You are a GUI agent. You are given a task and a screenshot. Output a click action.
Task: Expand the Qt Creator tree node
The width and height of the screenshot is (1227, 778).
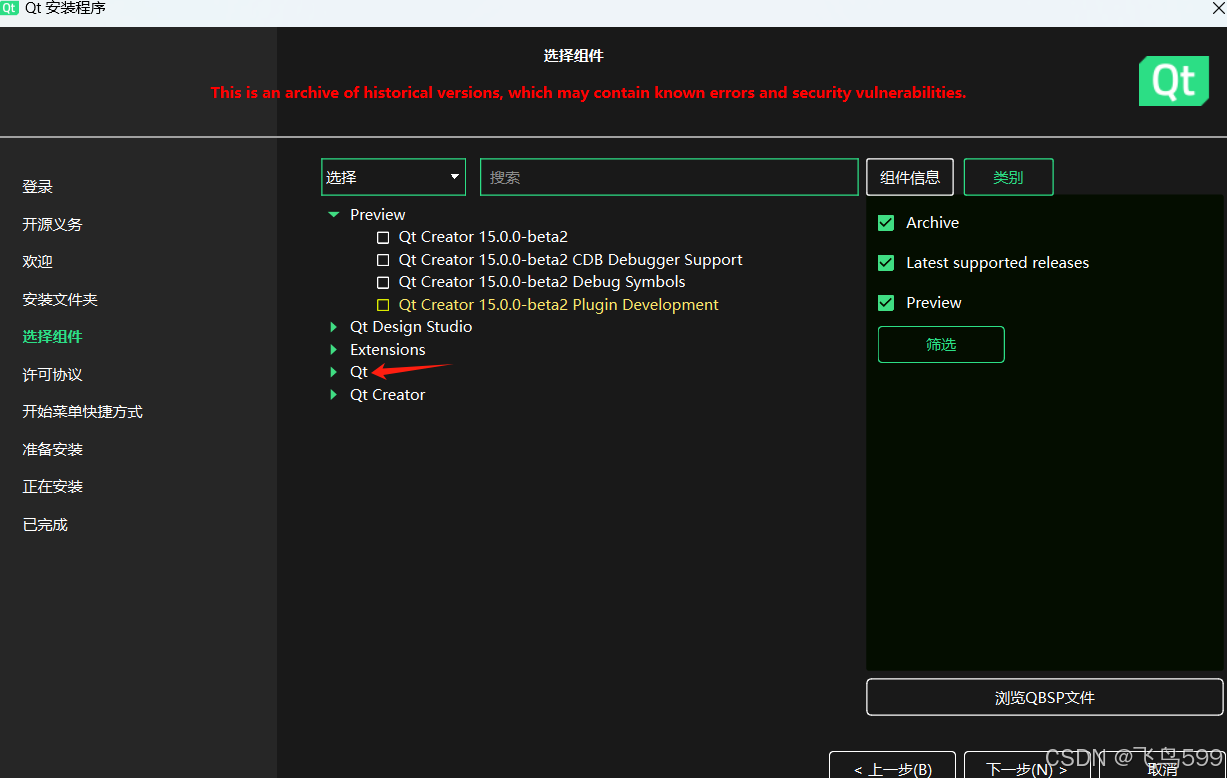(334, 395)
